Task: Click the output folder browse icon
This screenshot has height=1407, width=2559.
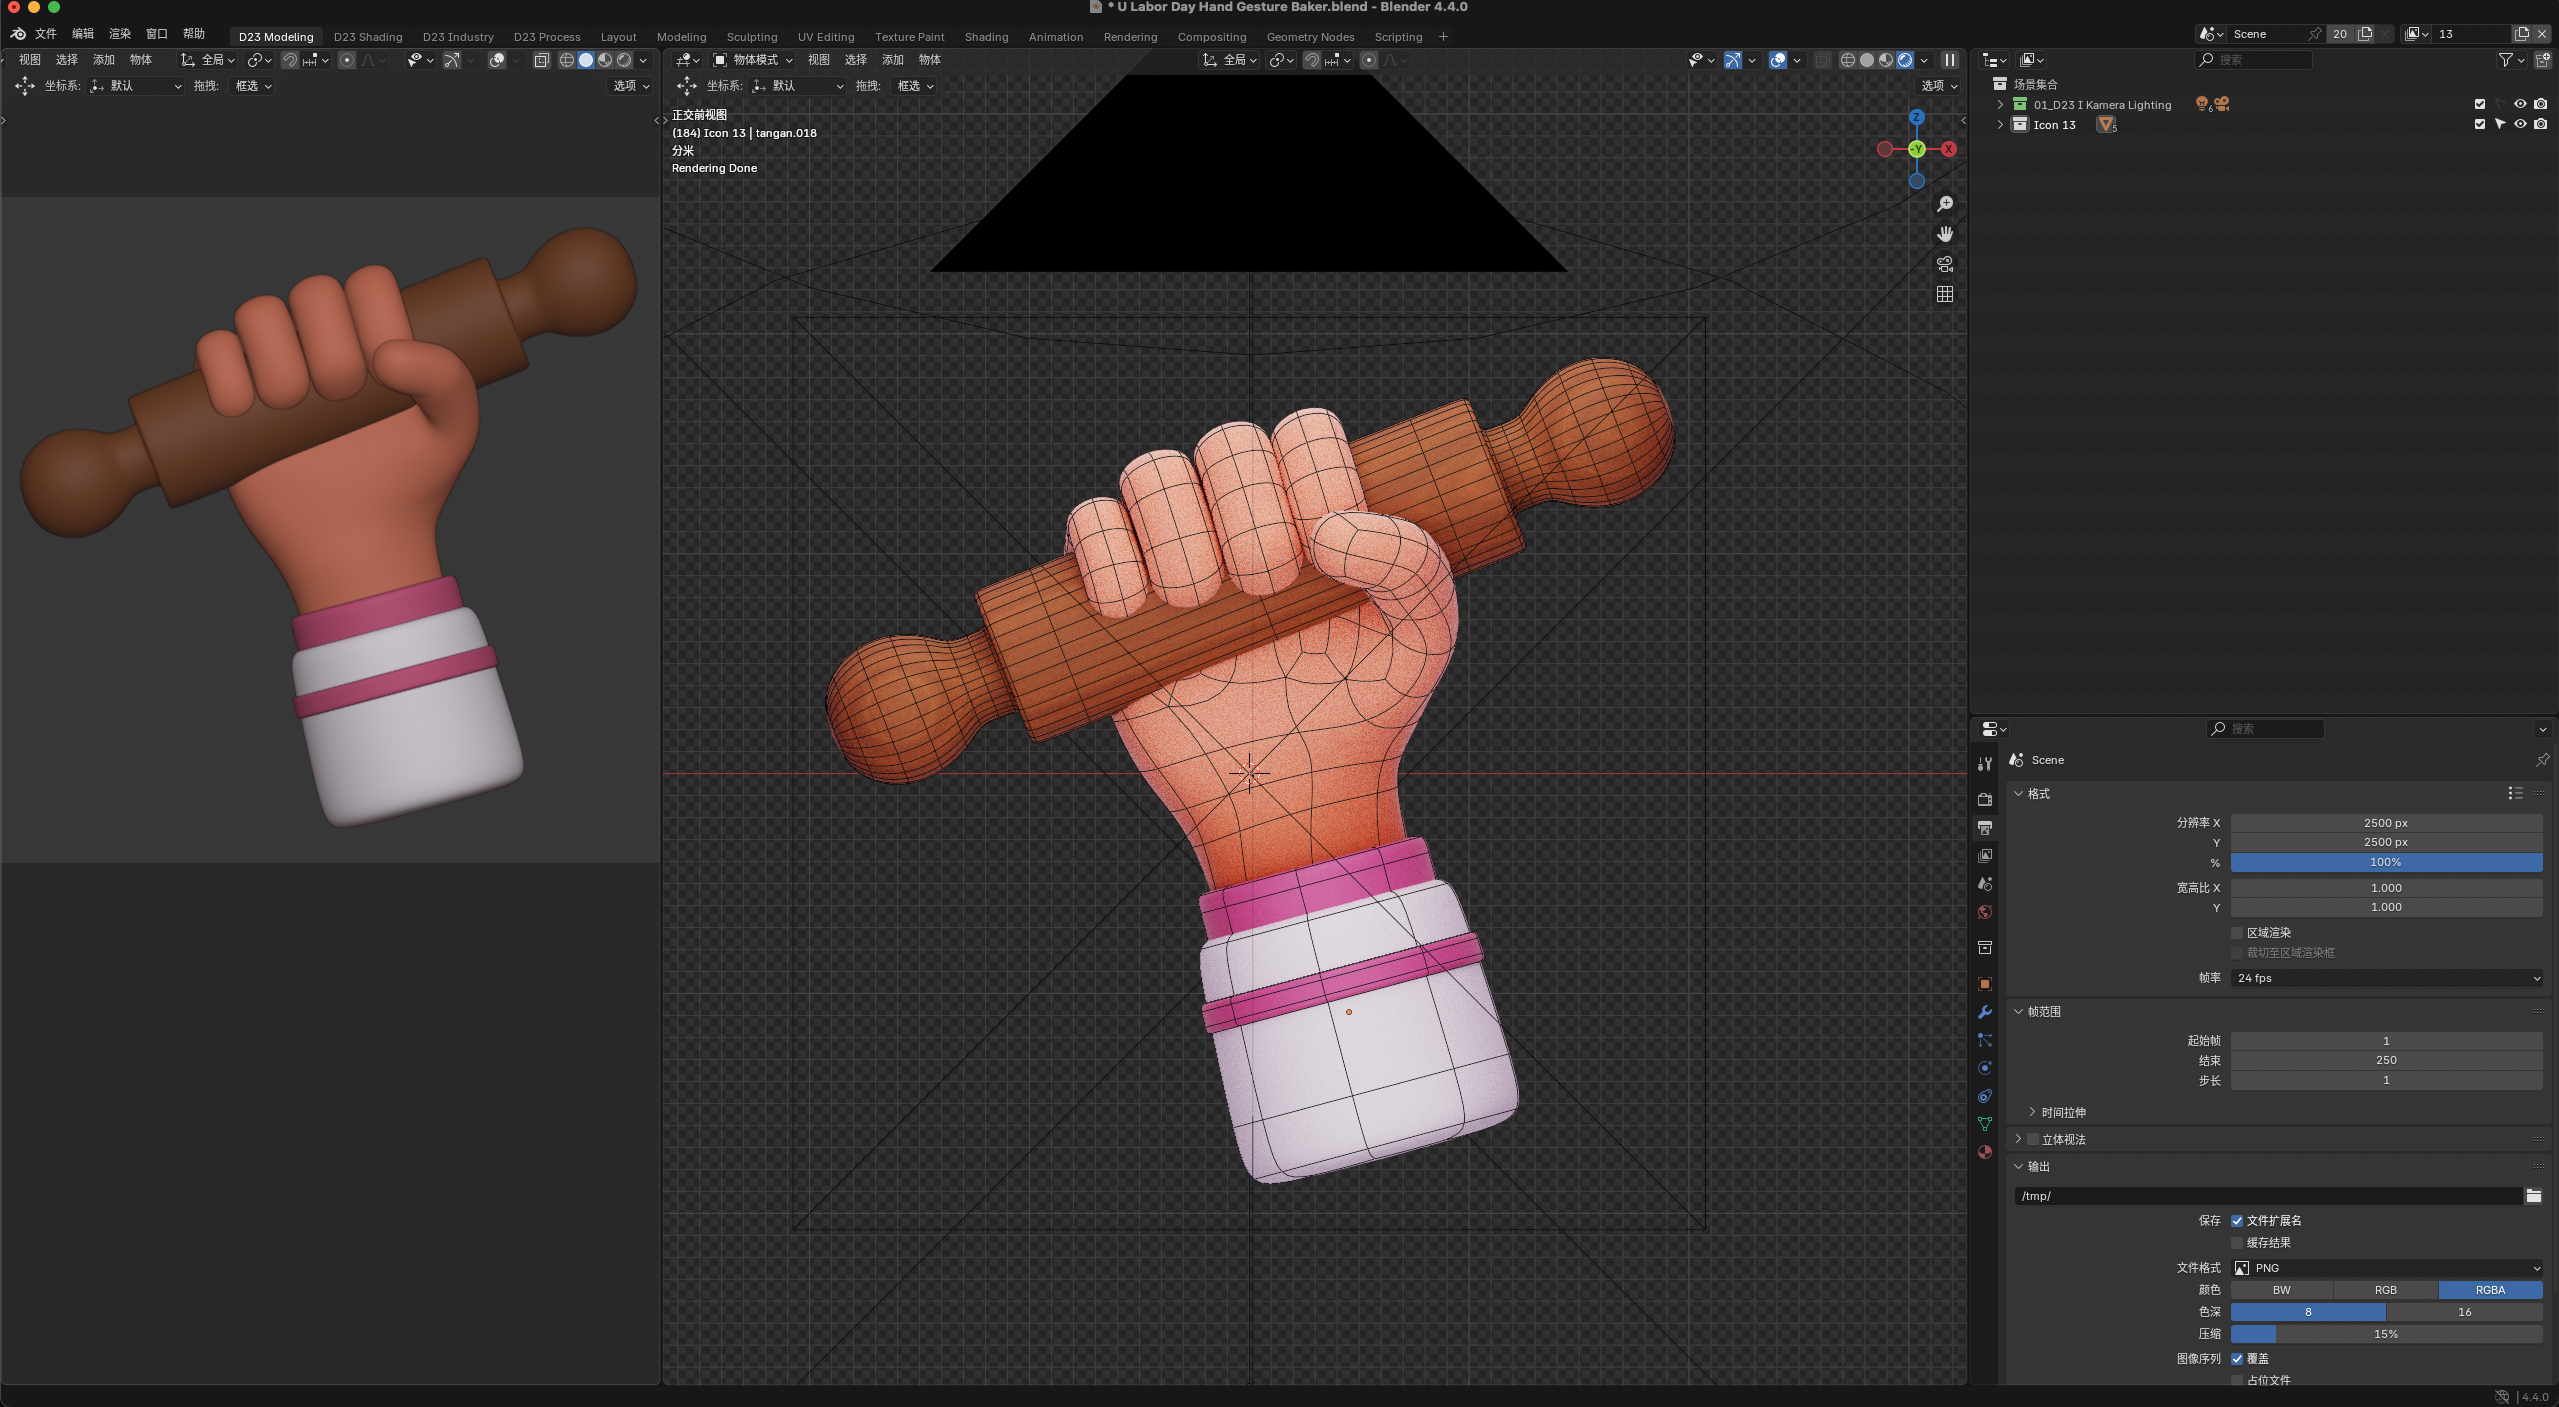Action: (2533, 1196)
